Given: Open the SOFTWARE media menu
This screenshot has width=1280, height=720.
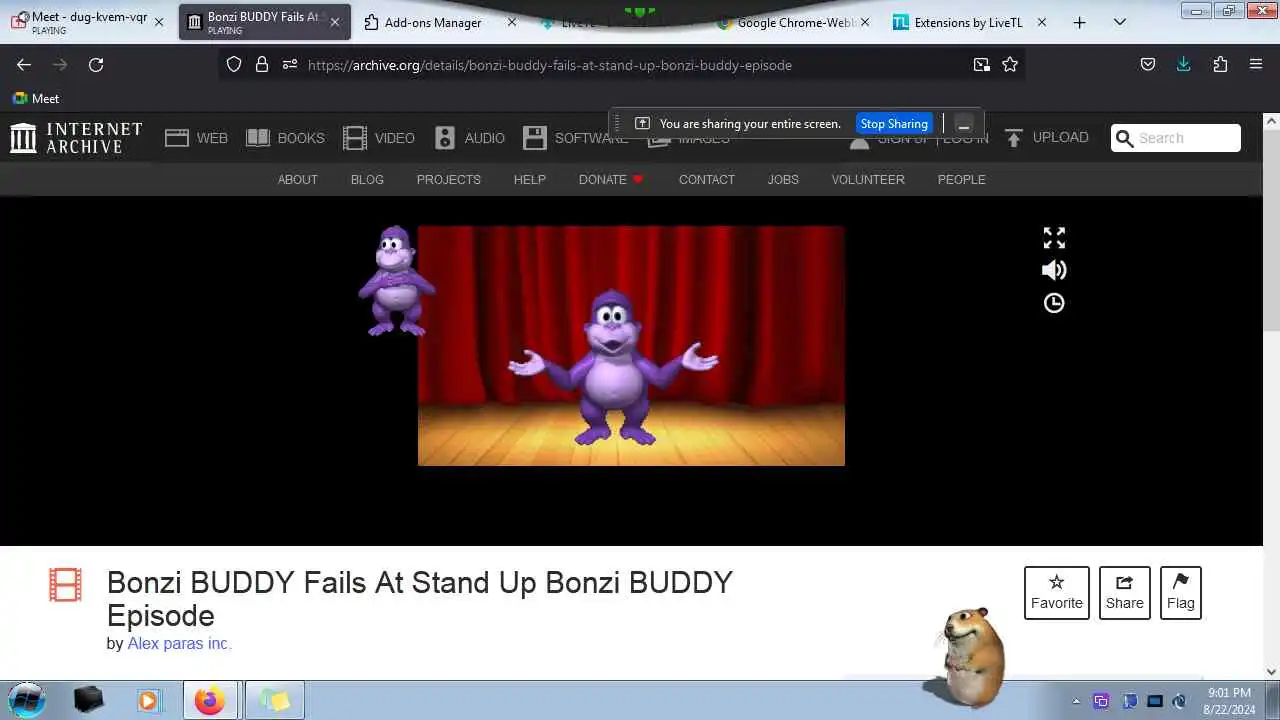Looking at the screenshot, I should [x=575, y=138].
